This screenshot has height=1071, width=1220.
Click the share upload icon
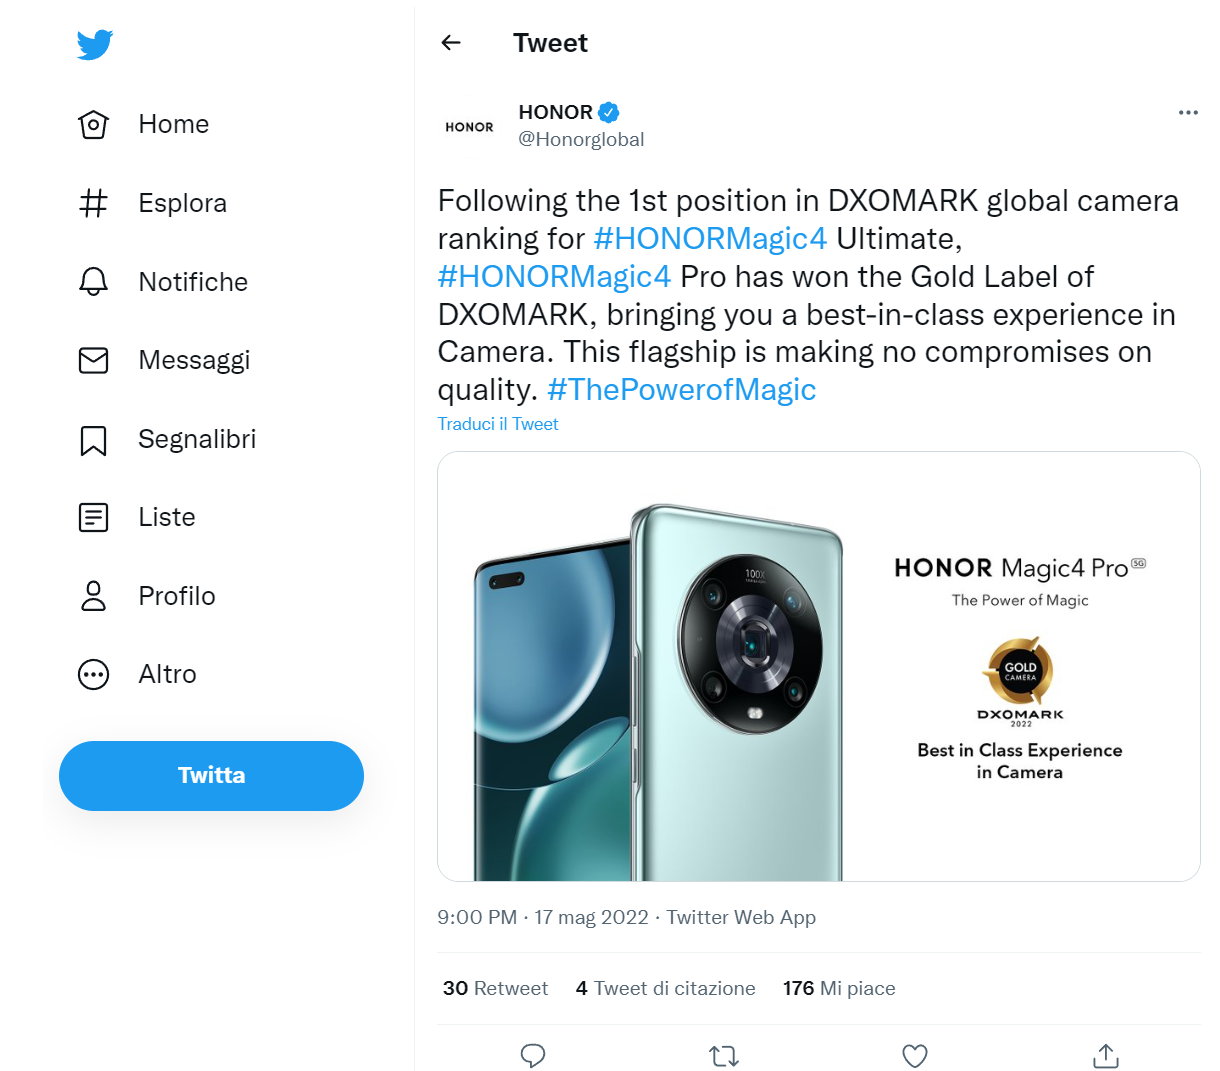click(1105, 1055)
